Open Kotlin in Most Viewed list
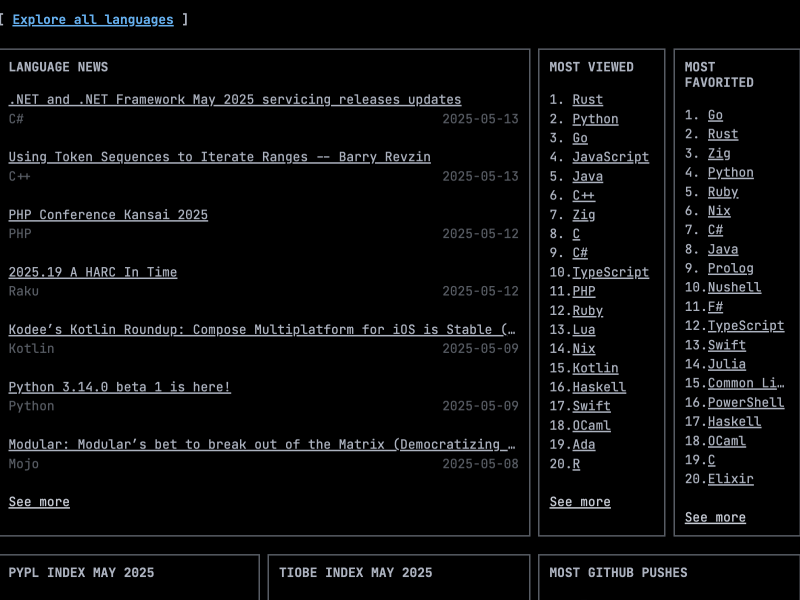The width and height of the screenshot is (800, 600). [x=595, y=368]
